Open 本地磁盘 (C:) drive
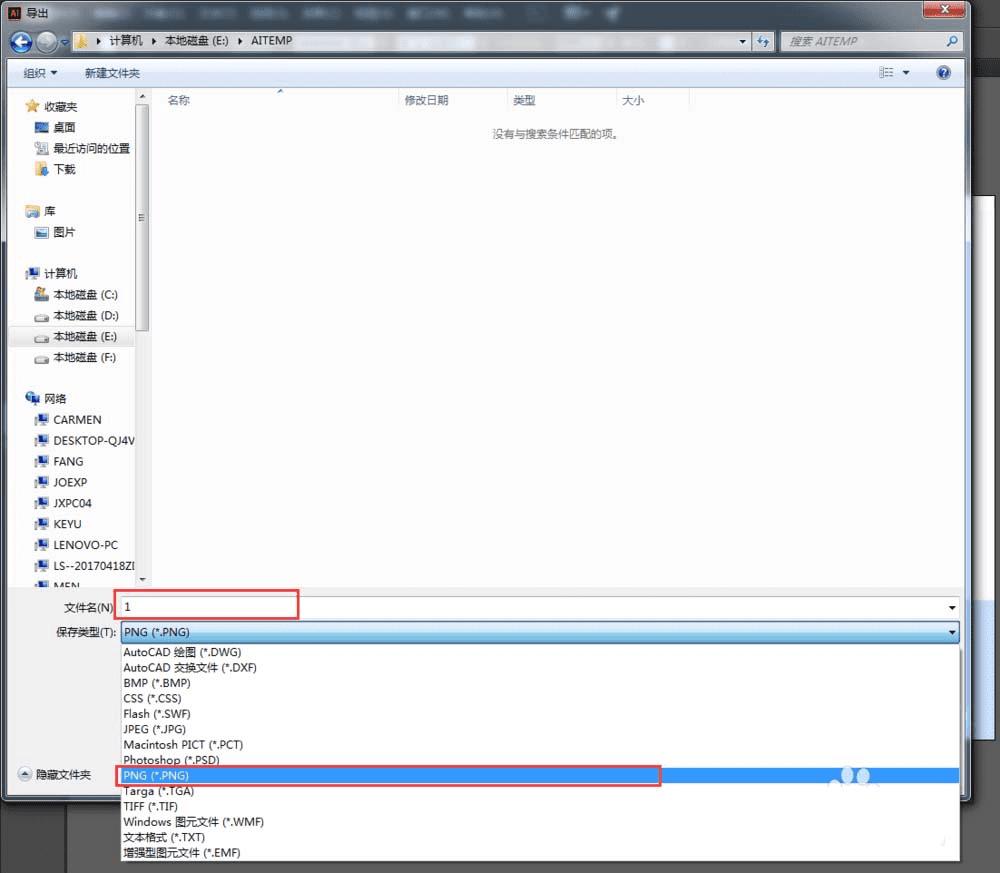The width and height of the screenshot is (1000, 873). [x=85, y=295]
